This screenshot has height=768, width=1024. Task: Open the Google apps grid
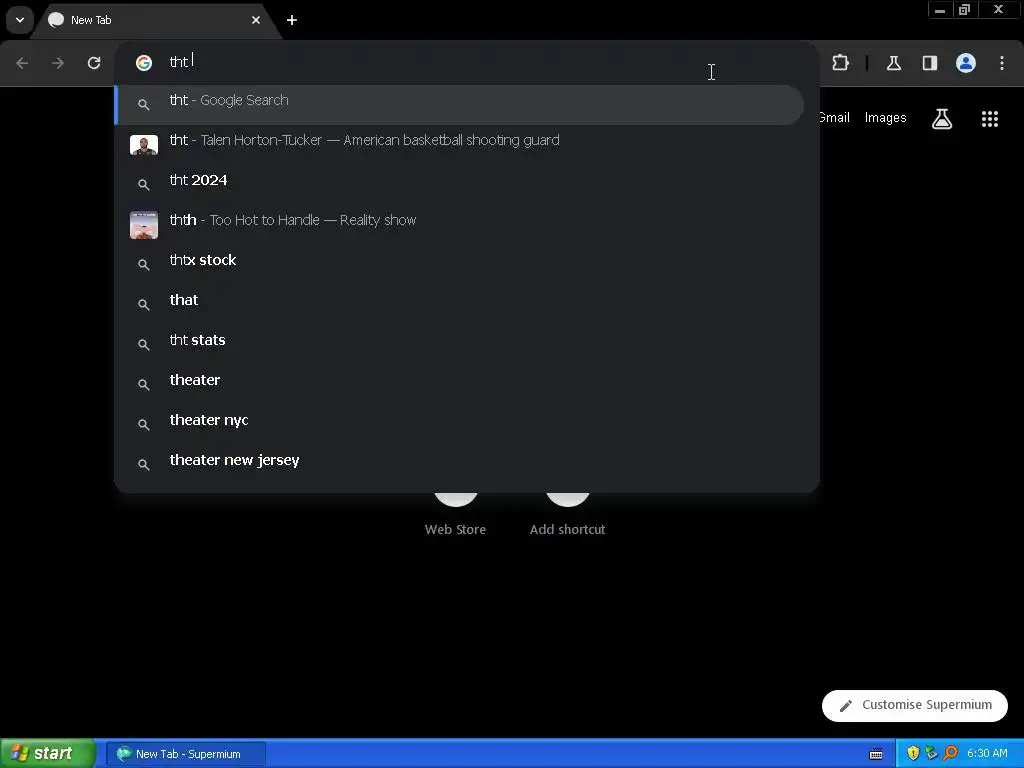[x=990, y=119]
